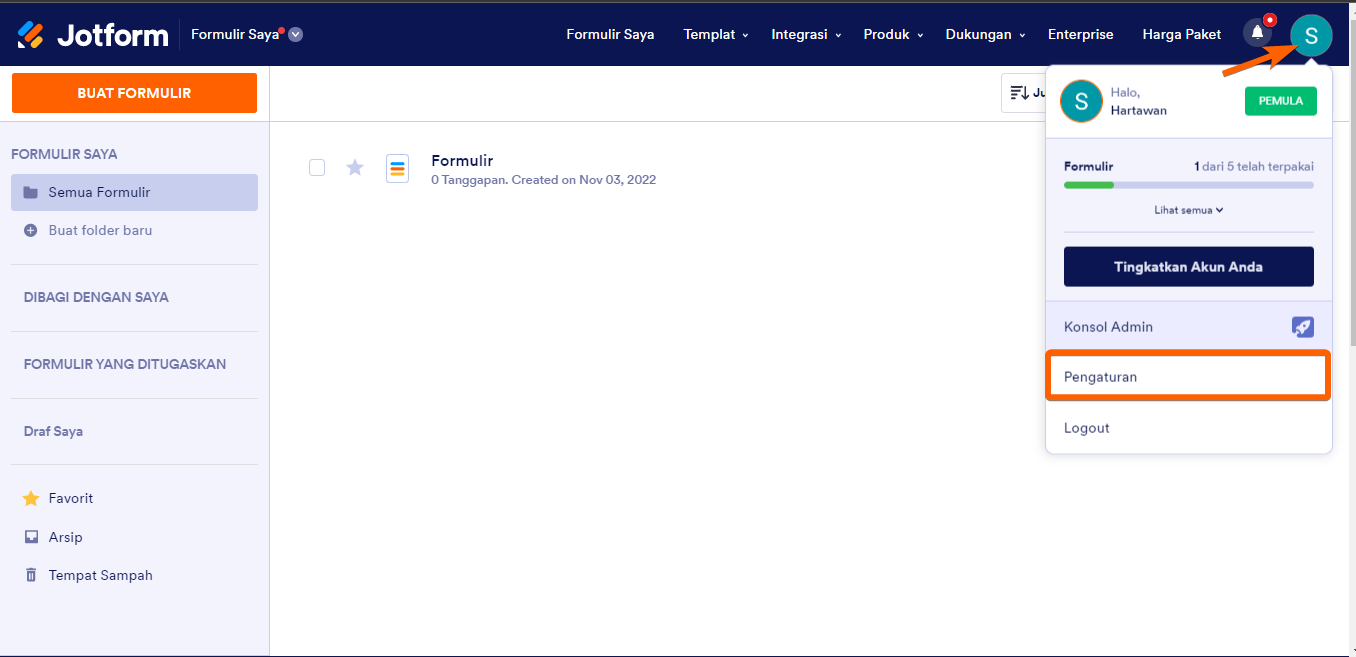Screen dimensions: 1356x657
Task: Click the avatar inside the profile dropdown
Action: point(1081,101)
